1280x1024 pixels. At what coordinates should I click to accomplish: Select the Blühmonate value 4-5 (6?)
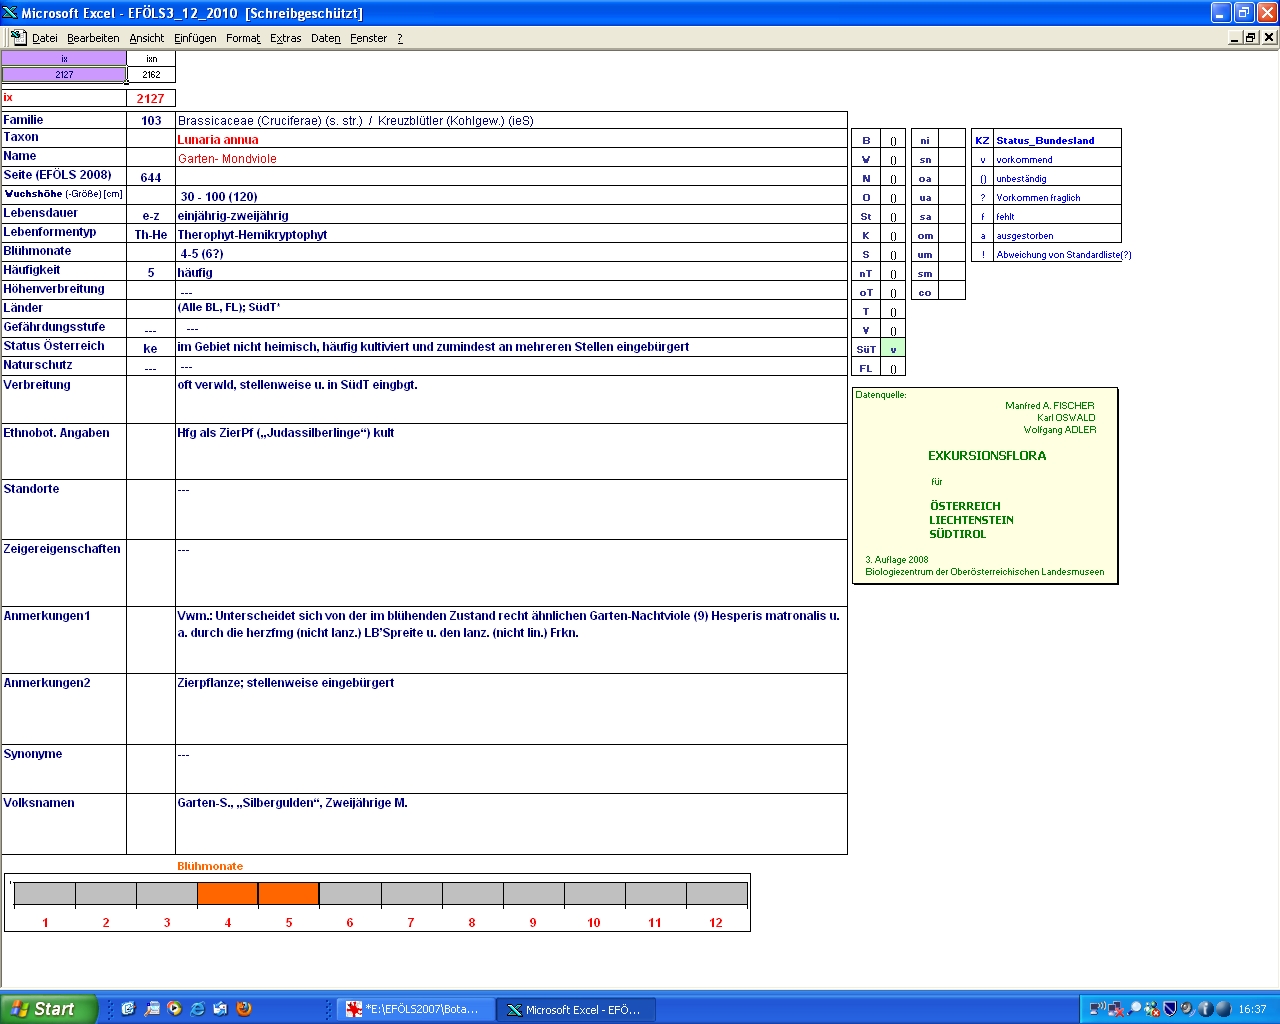(x=511, y=253)
